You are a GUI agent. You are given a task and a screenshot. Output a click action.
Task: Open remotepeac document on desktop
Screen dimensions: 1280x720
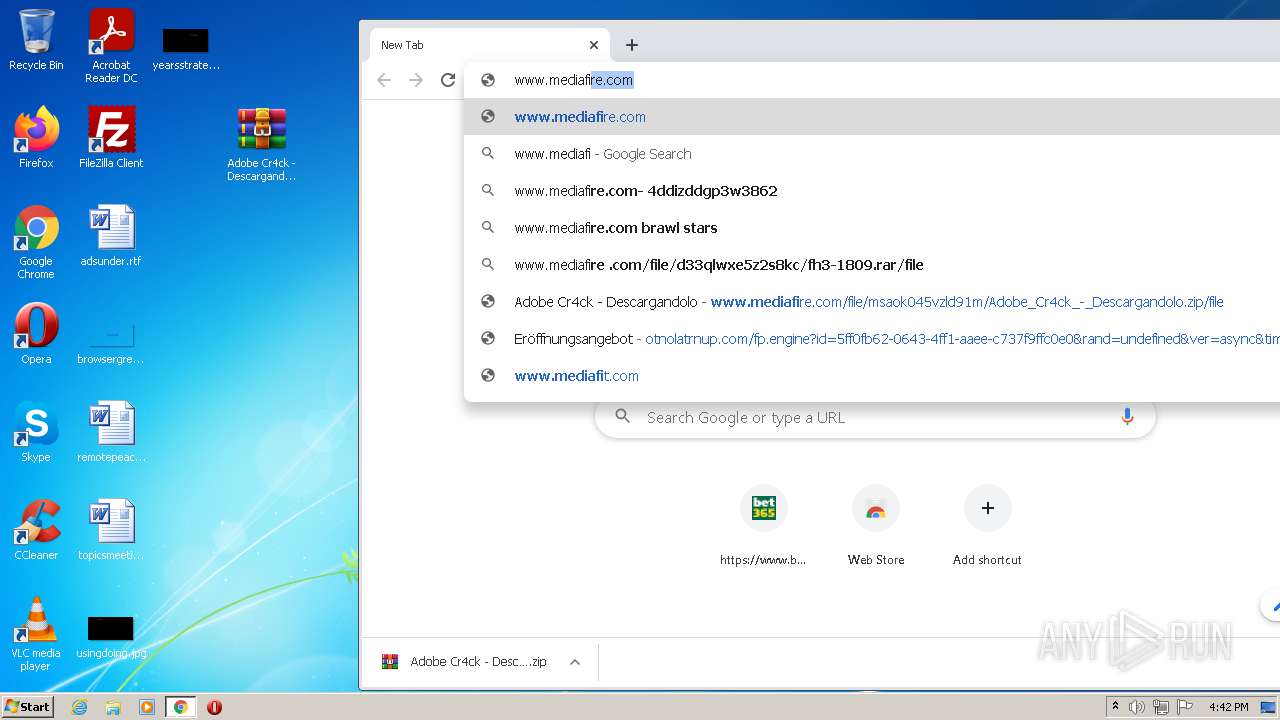tap(111, 431)
